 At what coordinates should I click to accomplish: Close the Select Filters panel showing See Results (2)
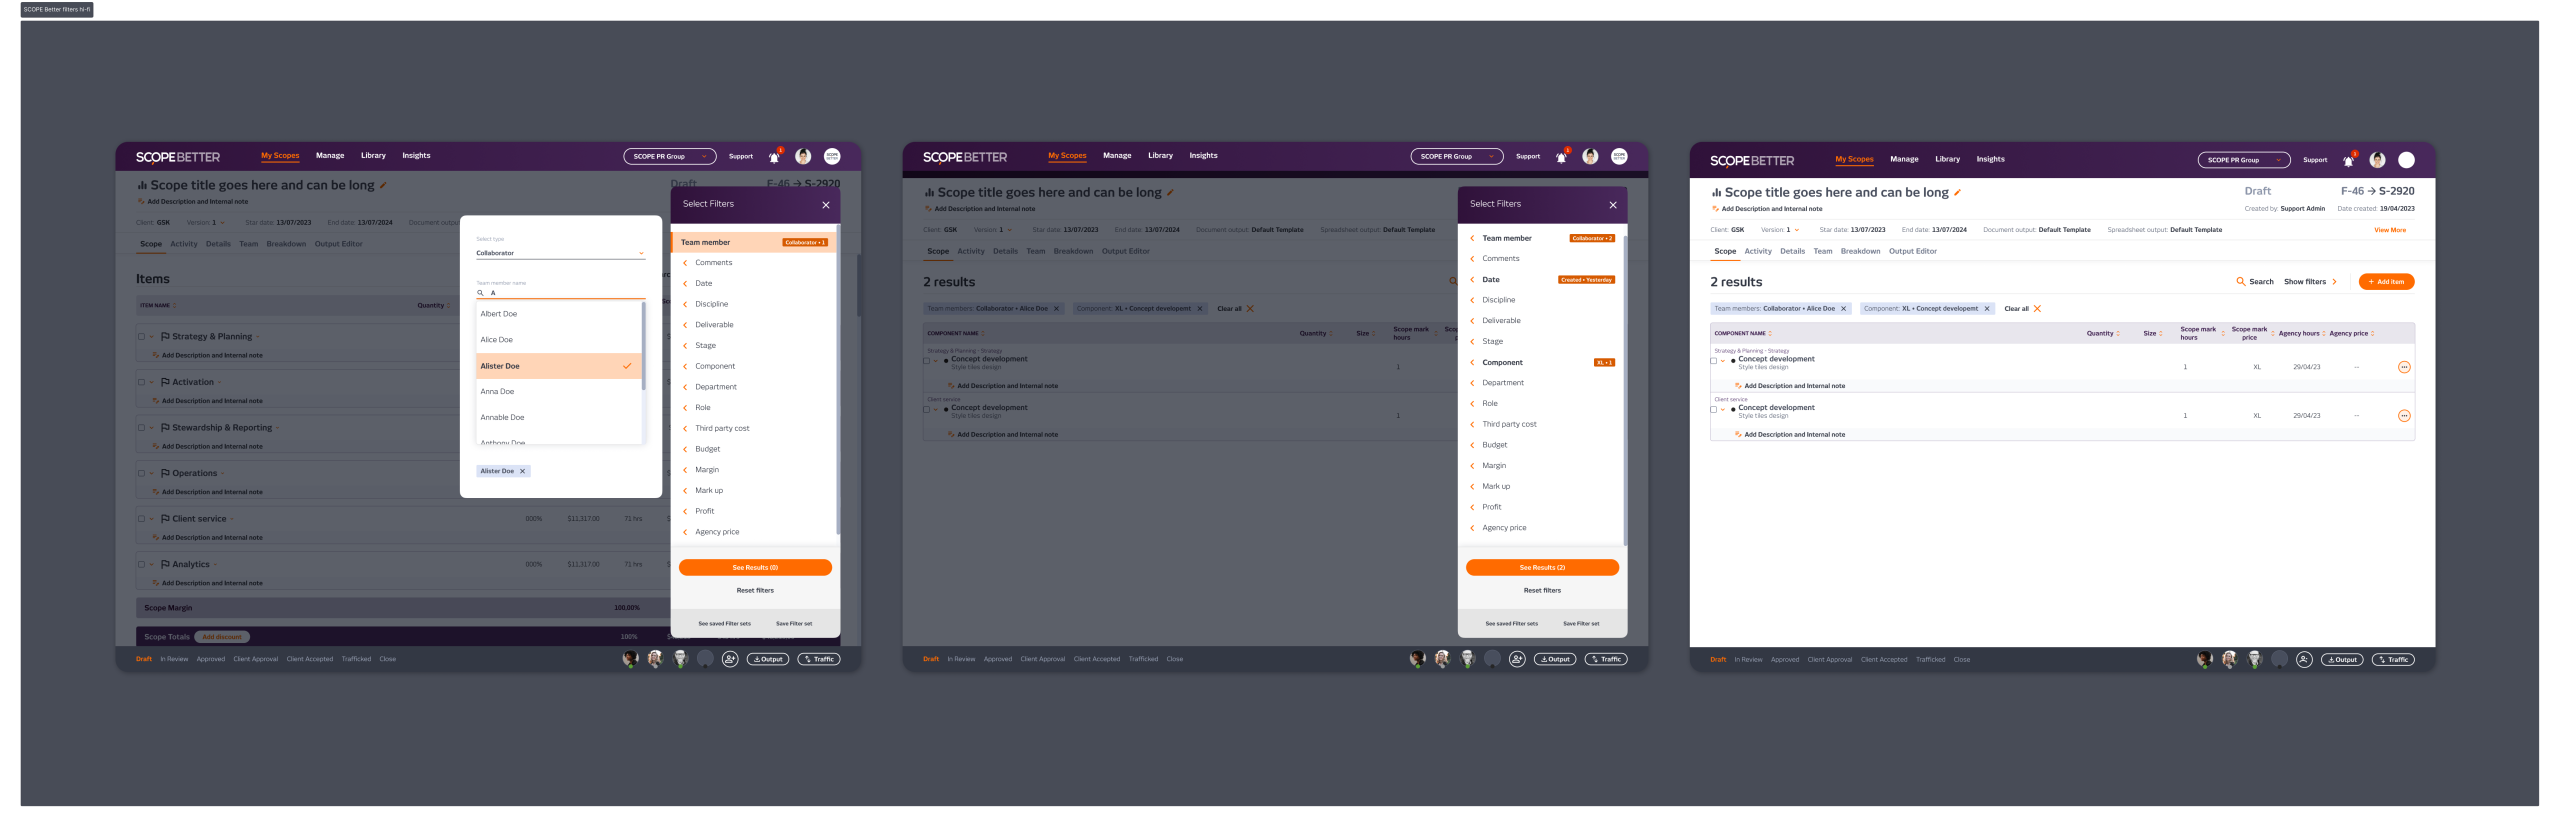1613,205
